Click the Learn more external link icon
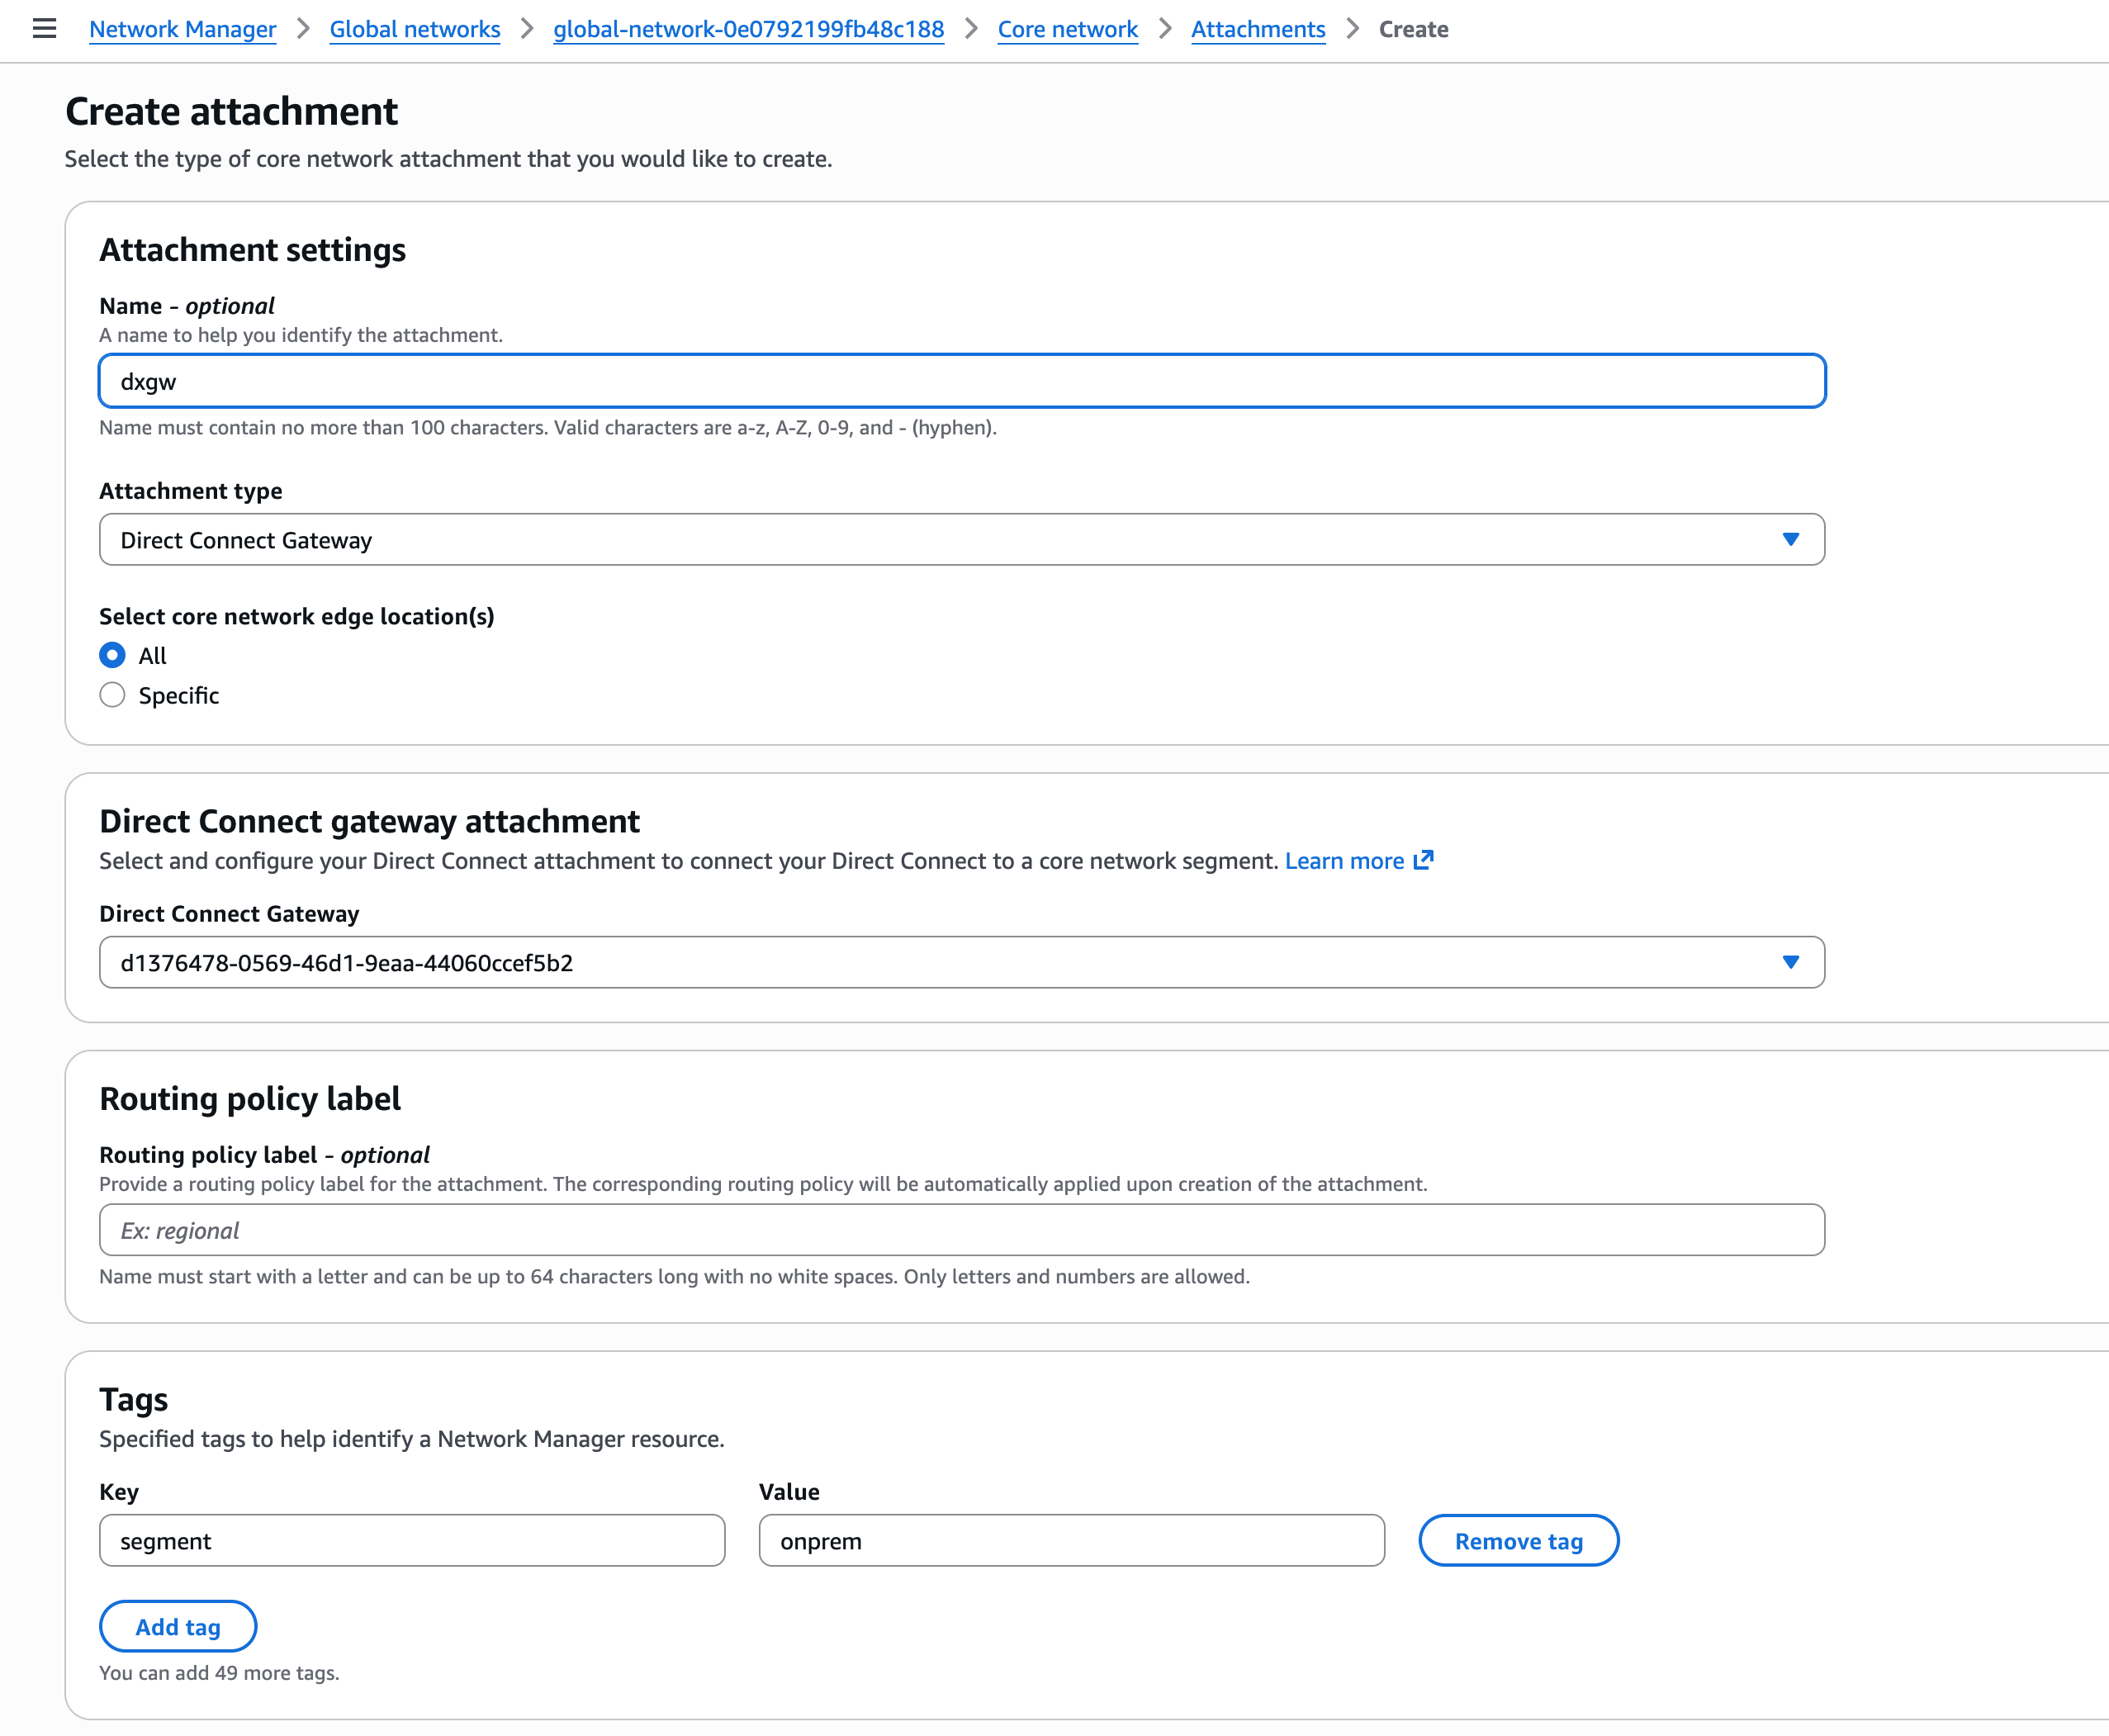Screen dimensions: 2109x1736 click(x=1424, y=860)
